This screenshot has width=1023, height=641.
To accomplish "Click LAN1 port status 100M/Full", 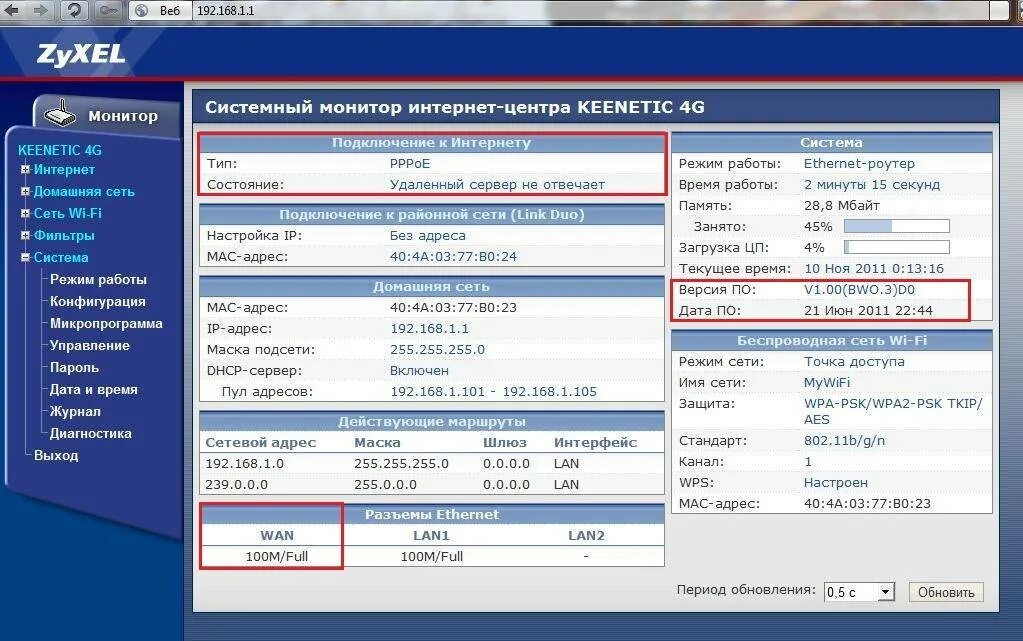I will point(431,557).
